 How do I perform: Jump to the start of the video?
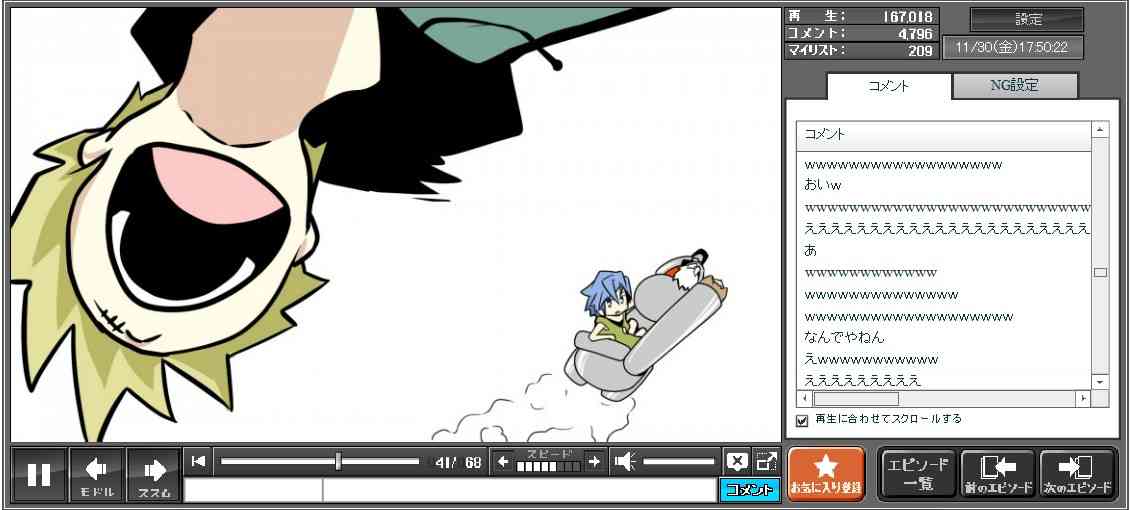point(198,461)
